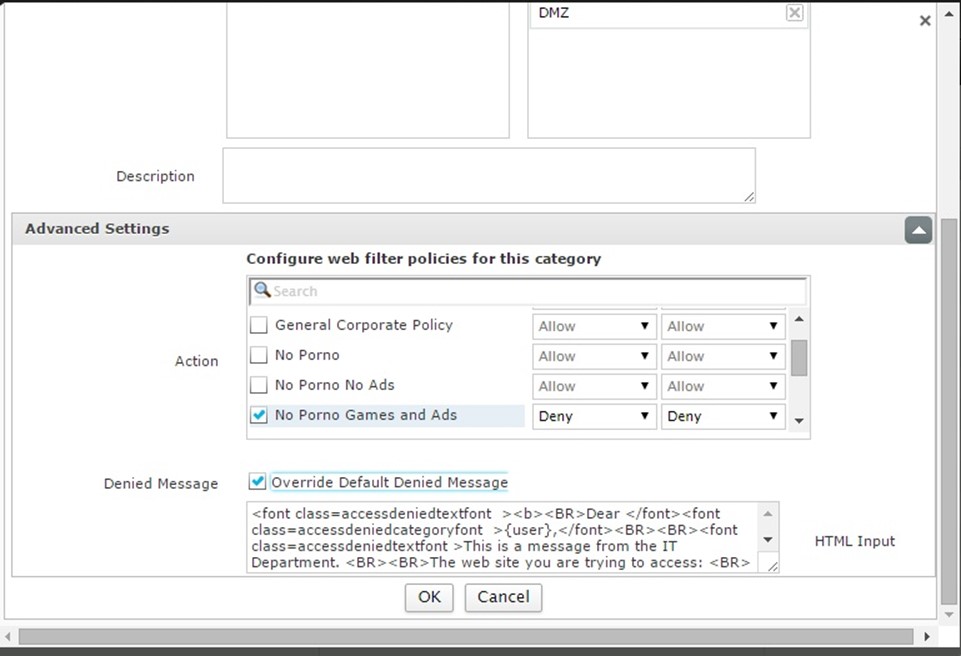Remove the DMZ entry with its X icon
This screenshot has height=656, width=961.
pyautogui.click(x=794, y=12)
